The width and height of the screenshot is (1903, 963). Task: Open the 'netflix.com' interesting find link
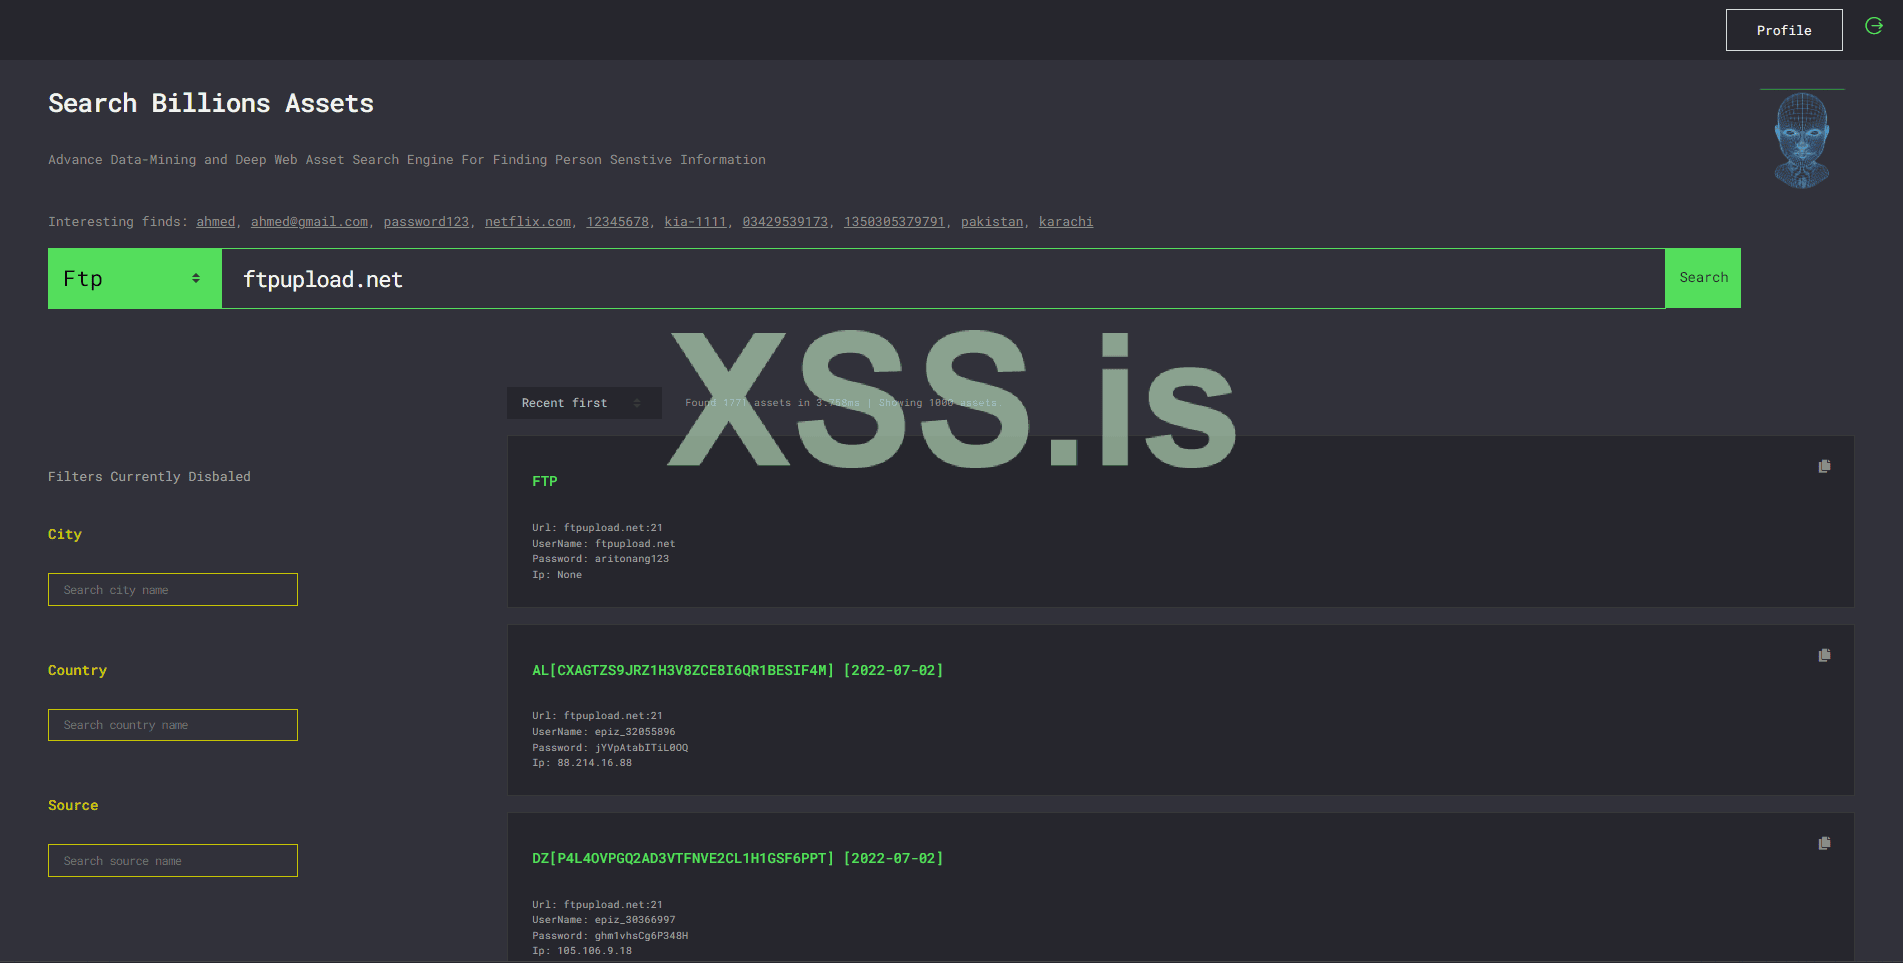click(528, 222)
